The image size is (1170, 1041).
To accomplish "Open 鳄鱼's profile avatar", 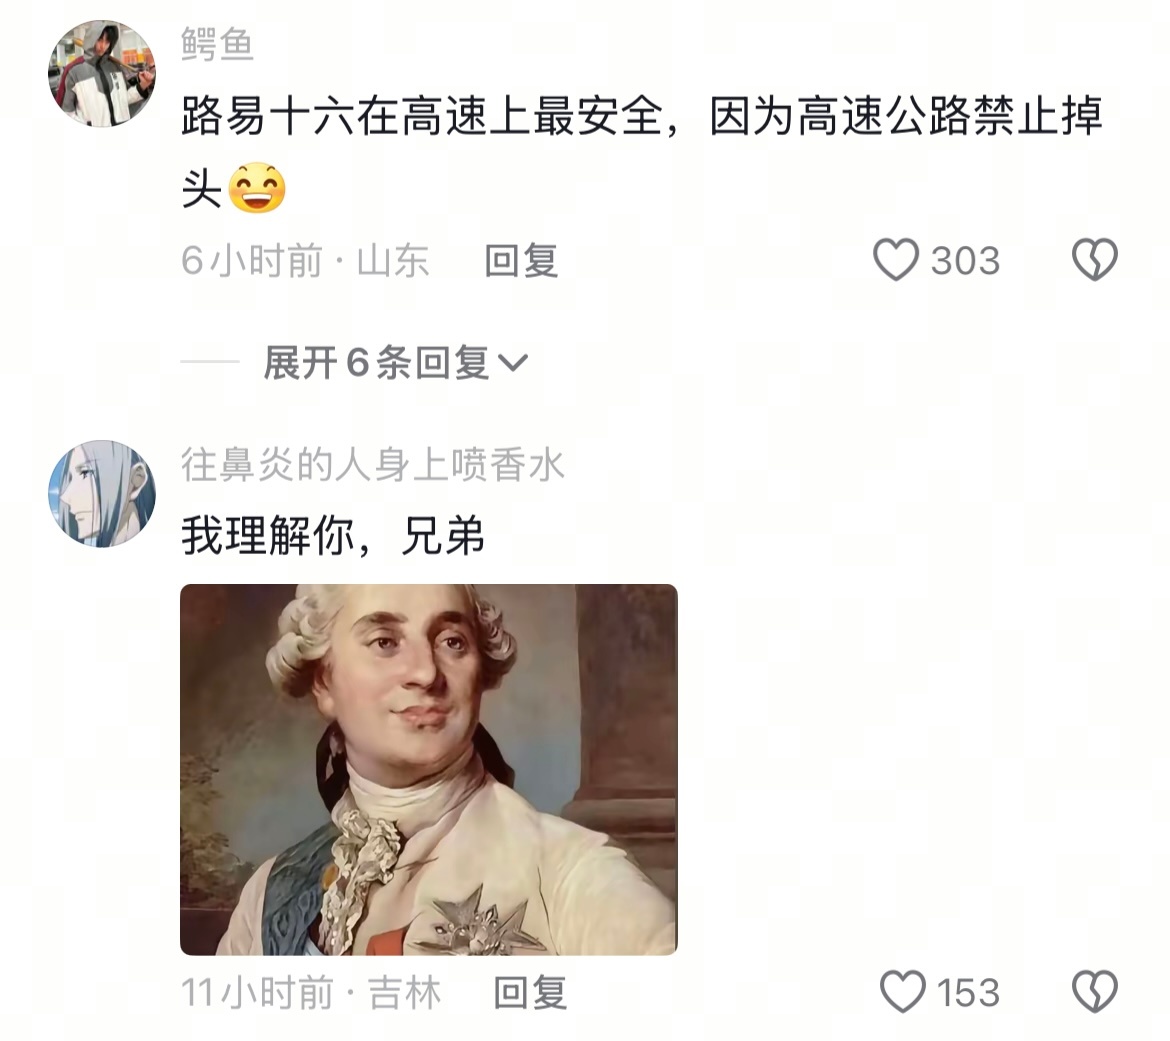I will 101,73.
